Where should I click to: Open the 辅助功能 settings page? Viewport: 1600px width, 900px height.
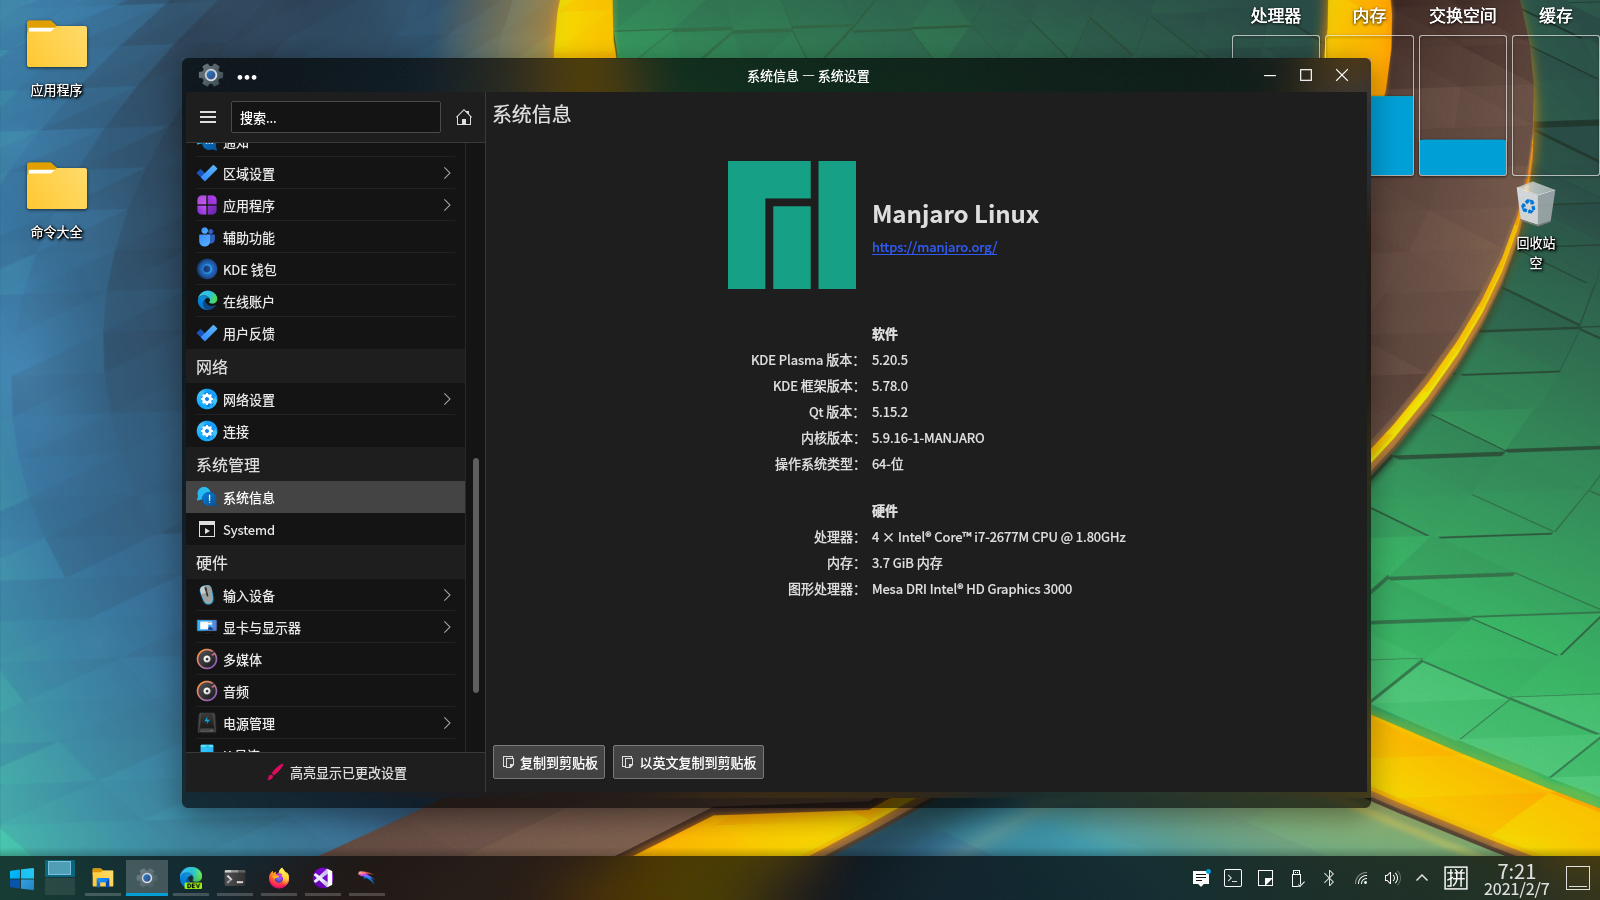pos(248,238)
